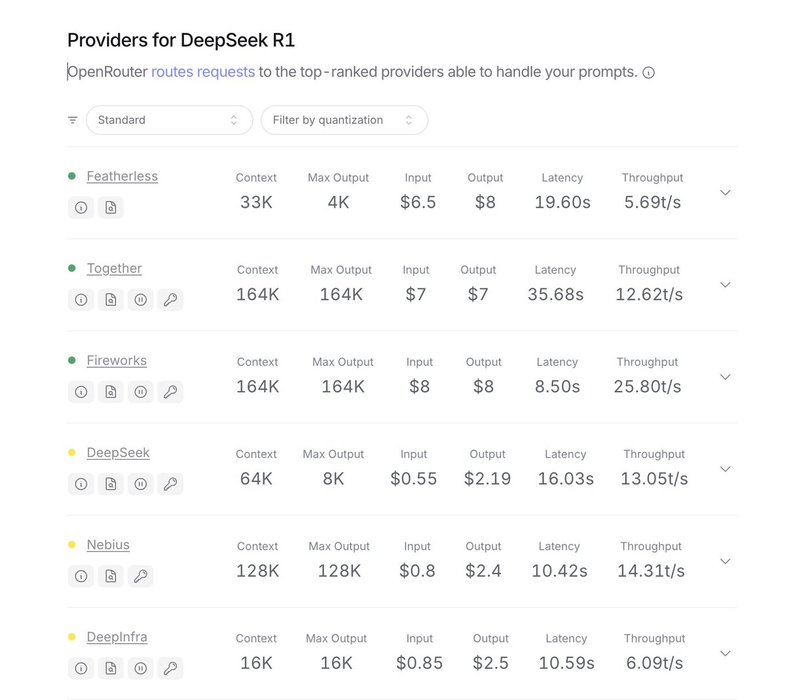Screen dimensions: 786x700
Task: Open the document icon under Featherless
Action: point(111,208)
